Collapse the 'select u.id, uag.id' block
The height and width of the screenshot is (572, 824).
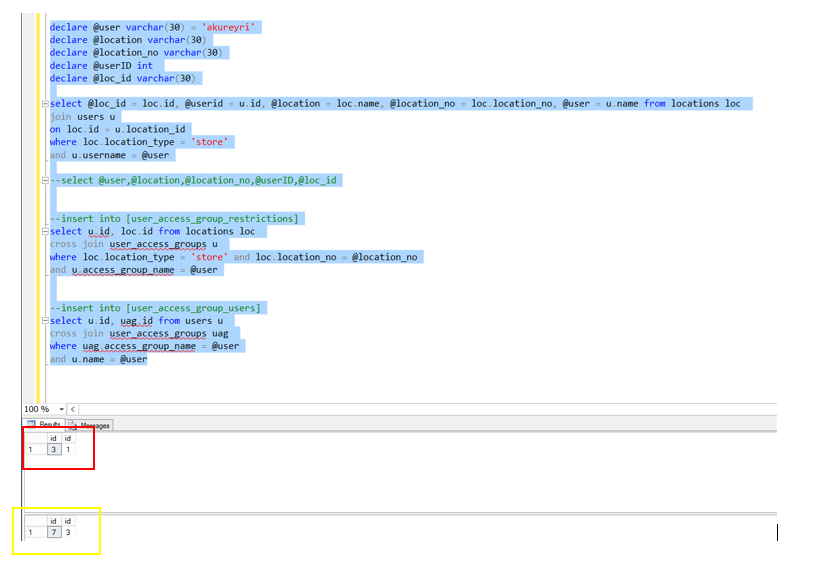45,321
